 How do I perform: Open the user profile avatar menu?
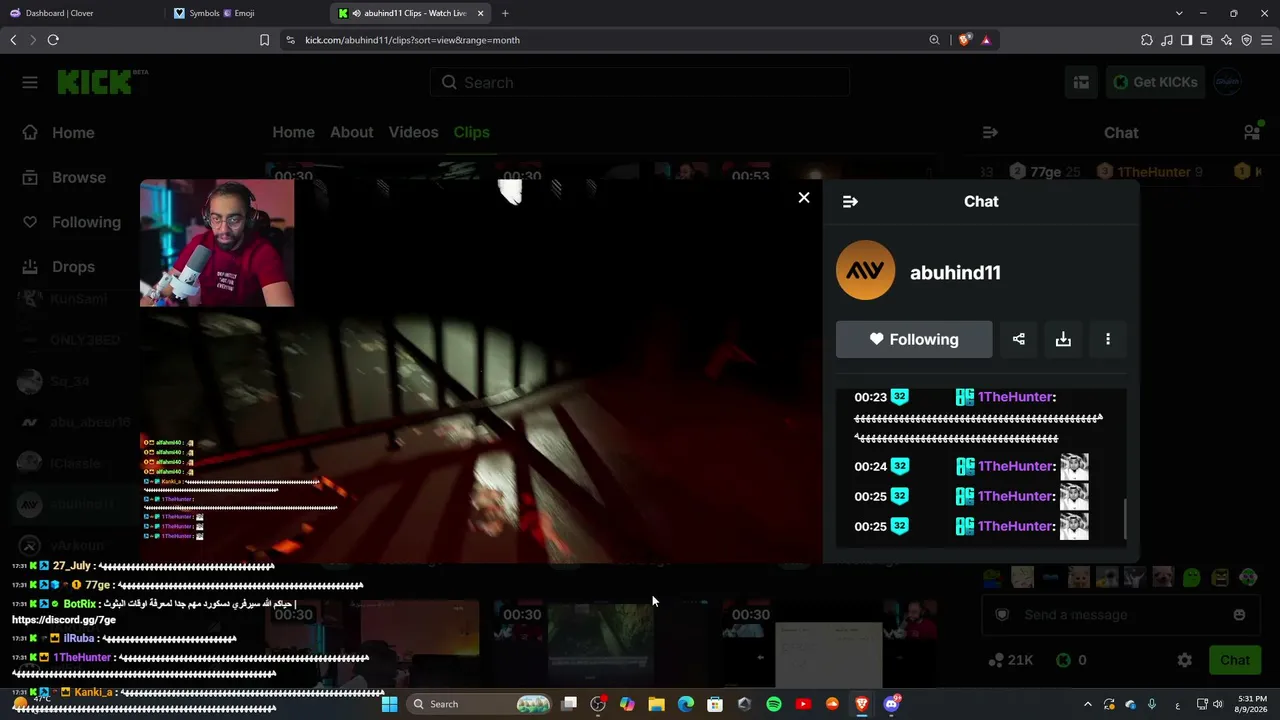point(1229,82)
